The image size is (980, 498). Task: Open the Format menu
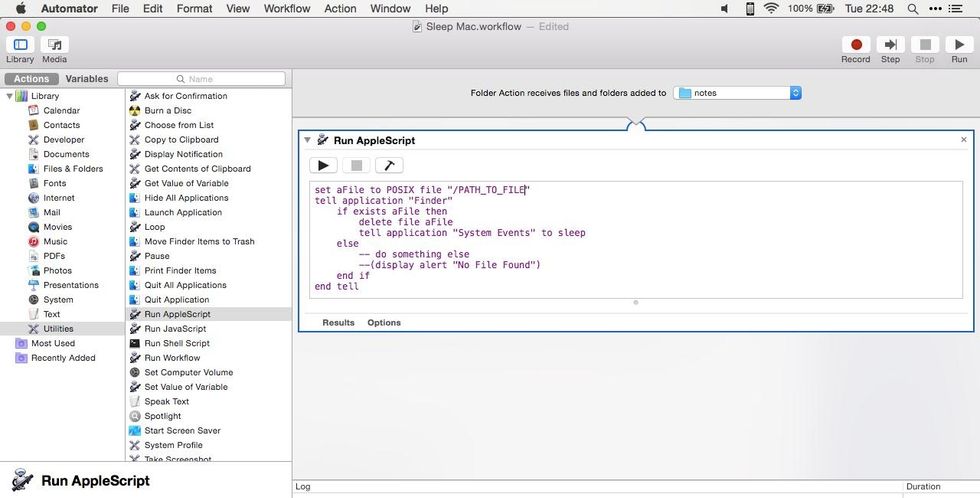[x=194, y=9]
